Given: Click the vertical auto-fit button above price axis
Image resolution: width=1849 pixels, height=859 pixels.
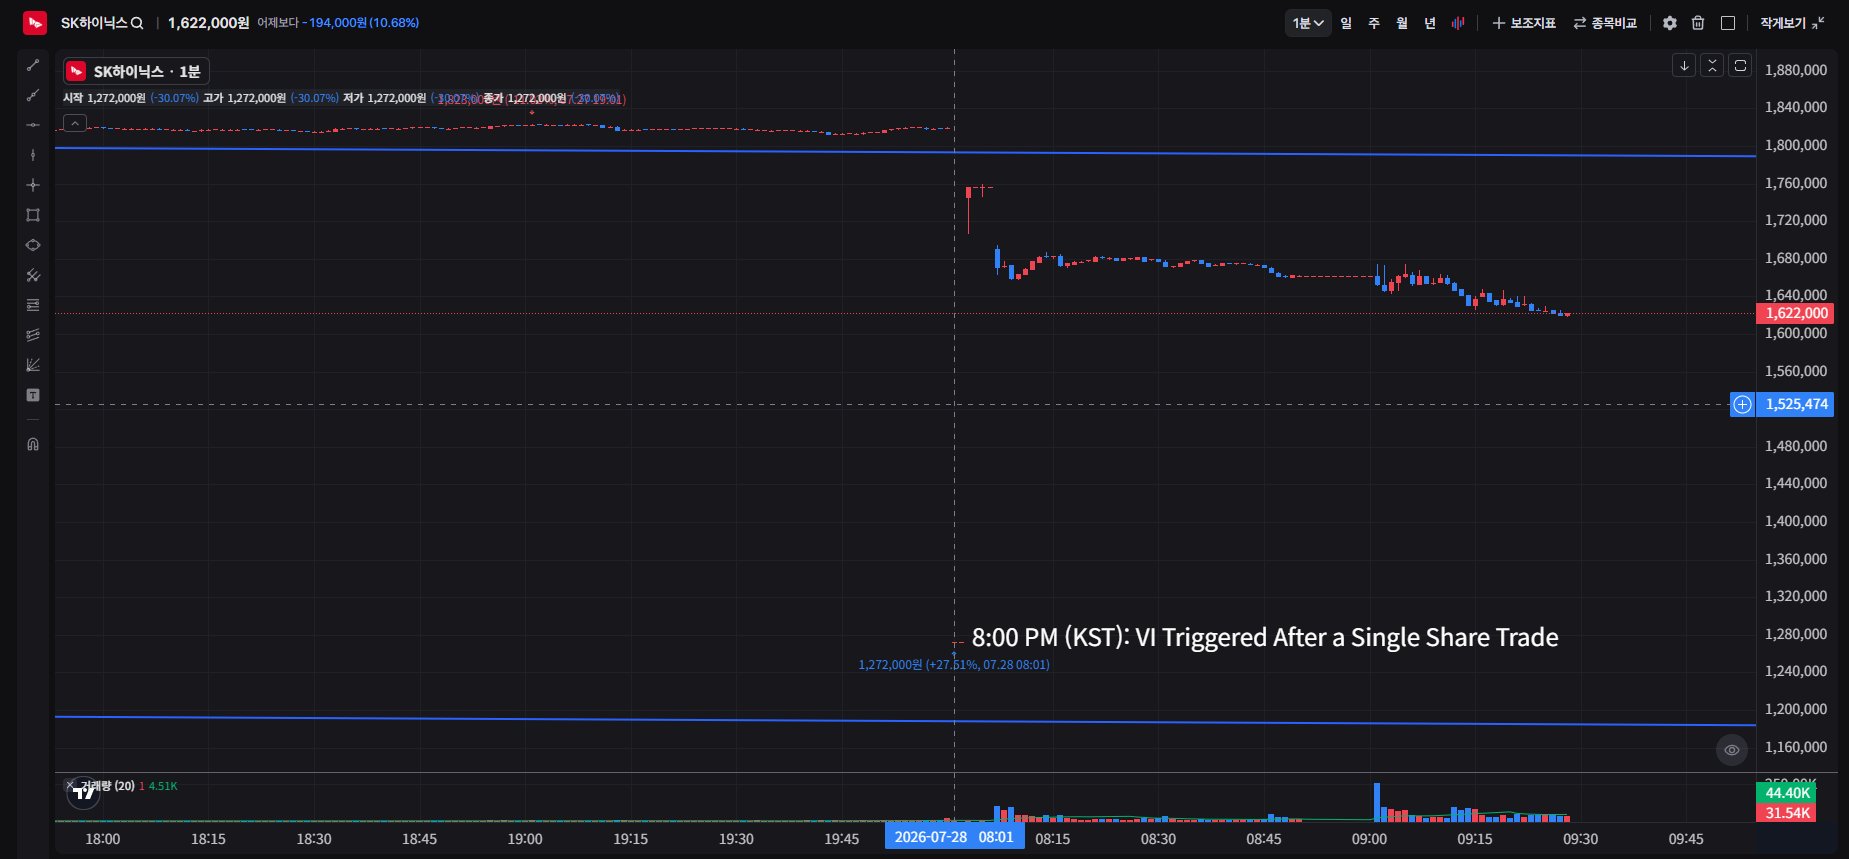Looking at the screenshot, I should [x=1712, y=66].
